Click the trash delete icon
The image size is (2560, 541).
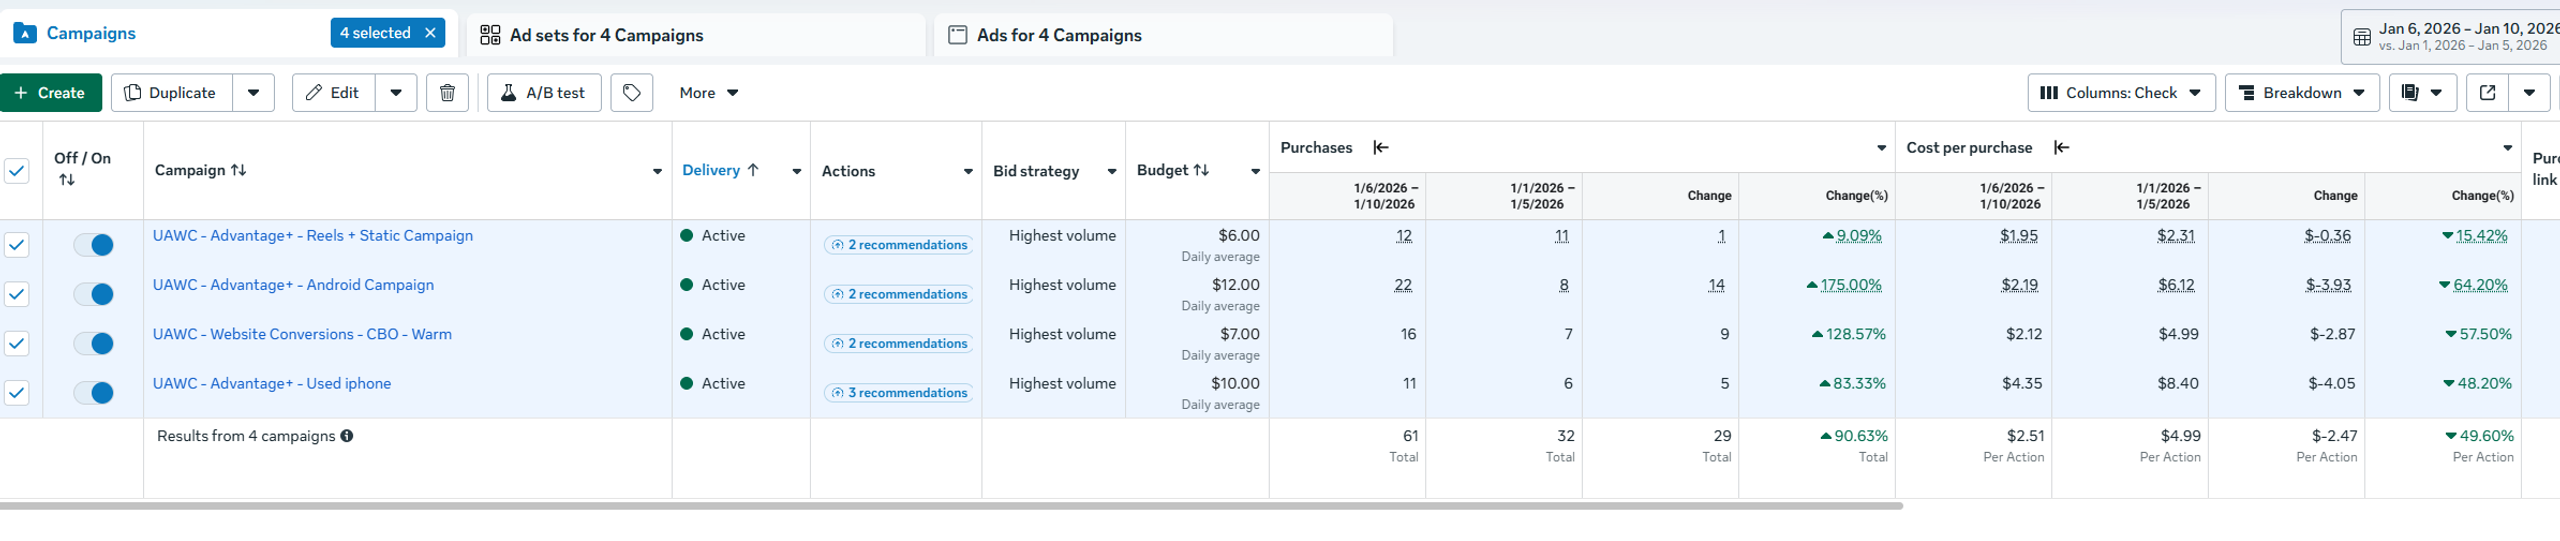pos(447,93)
